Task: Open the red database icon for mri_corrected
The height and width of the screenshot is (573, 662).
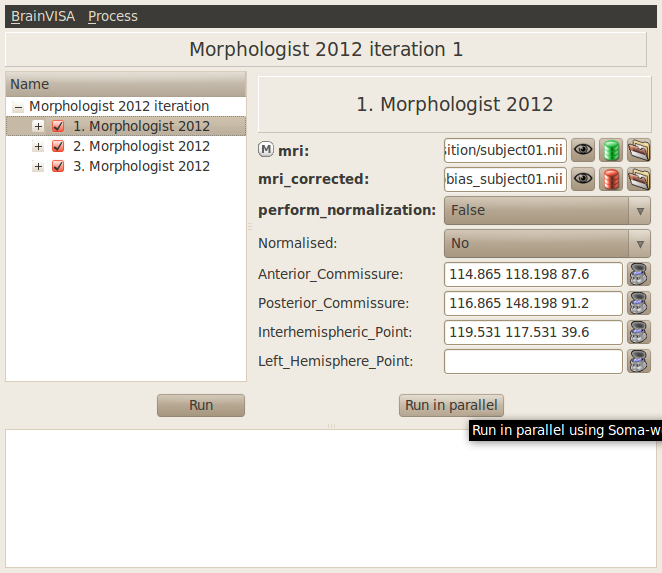Action: click(x=611, y=180)
